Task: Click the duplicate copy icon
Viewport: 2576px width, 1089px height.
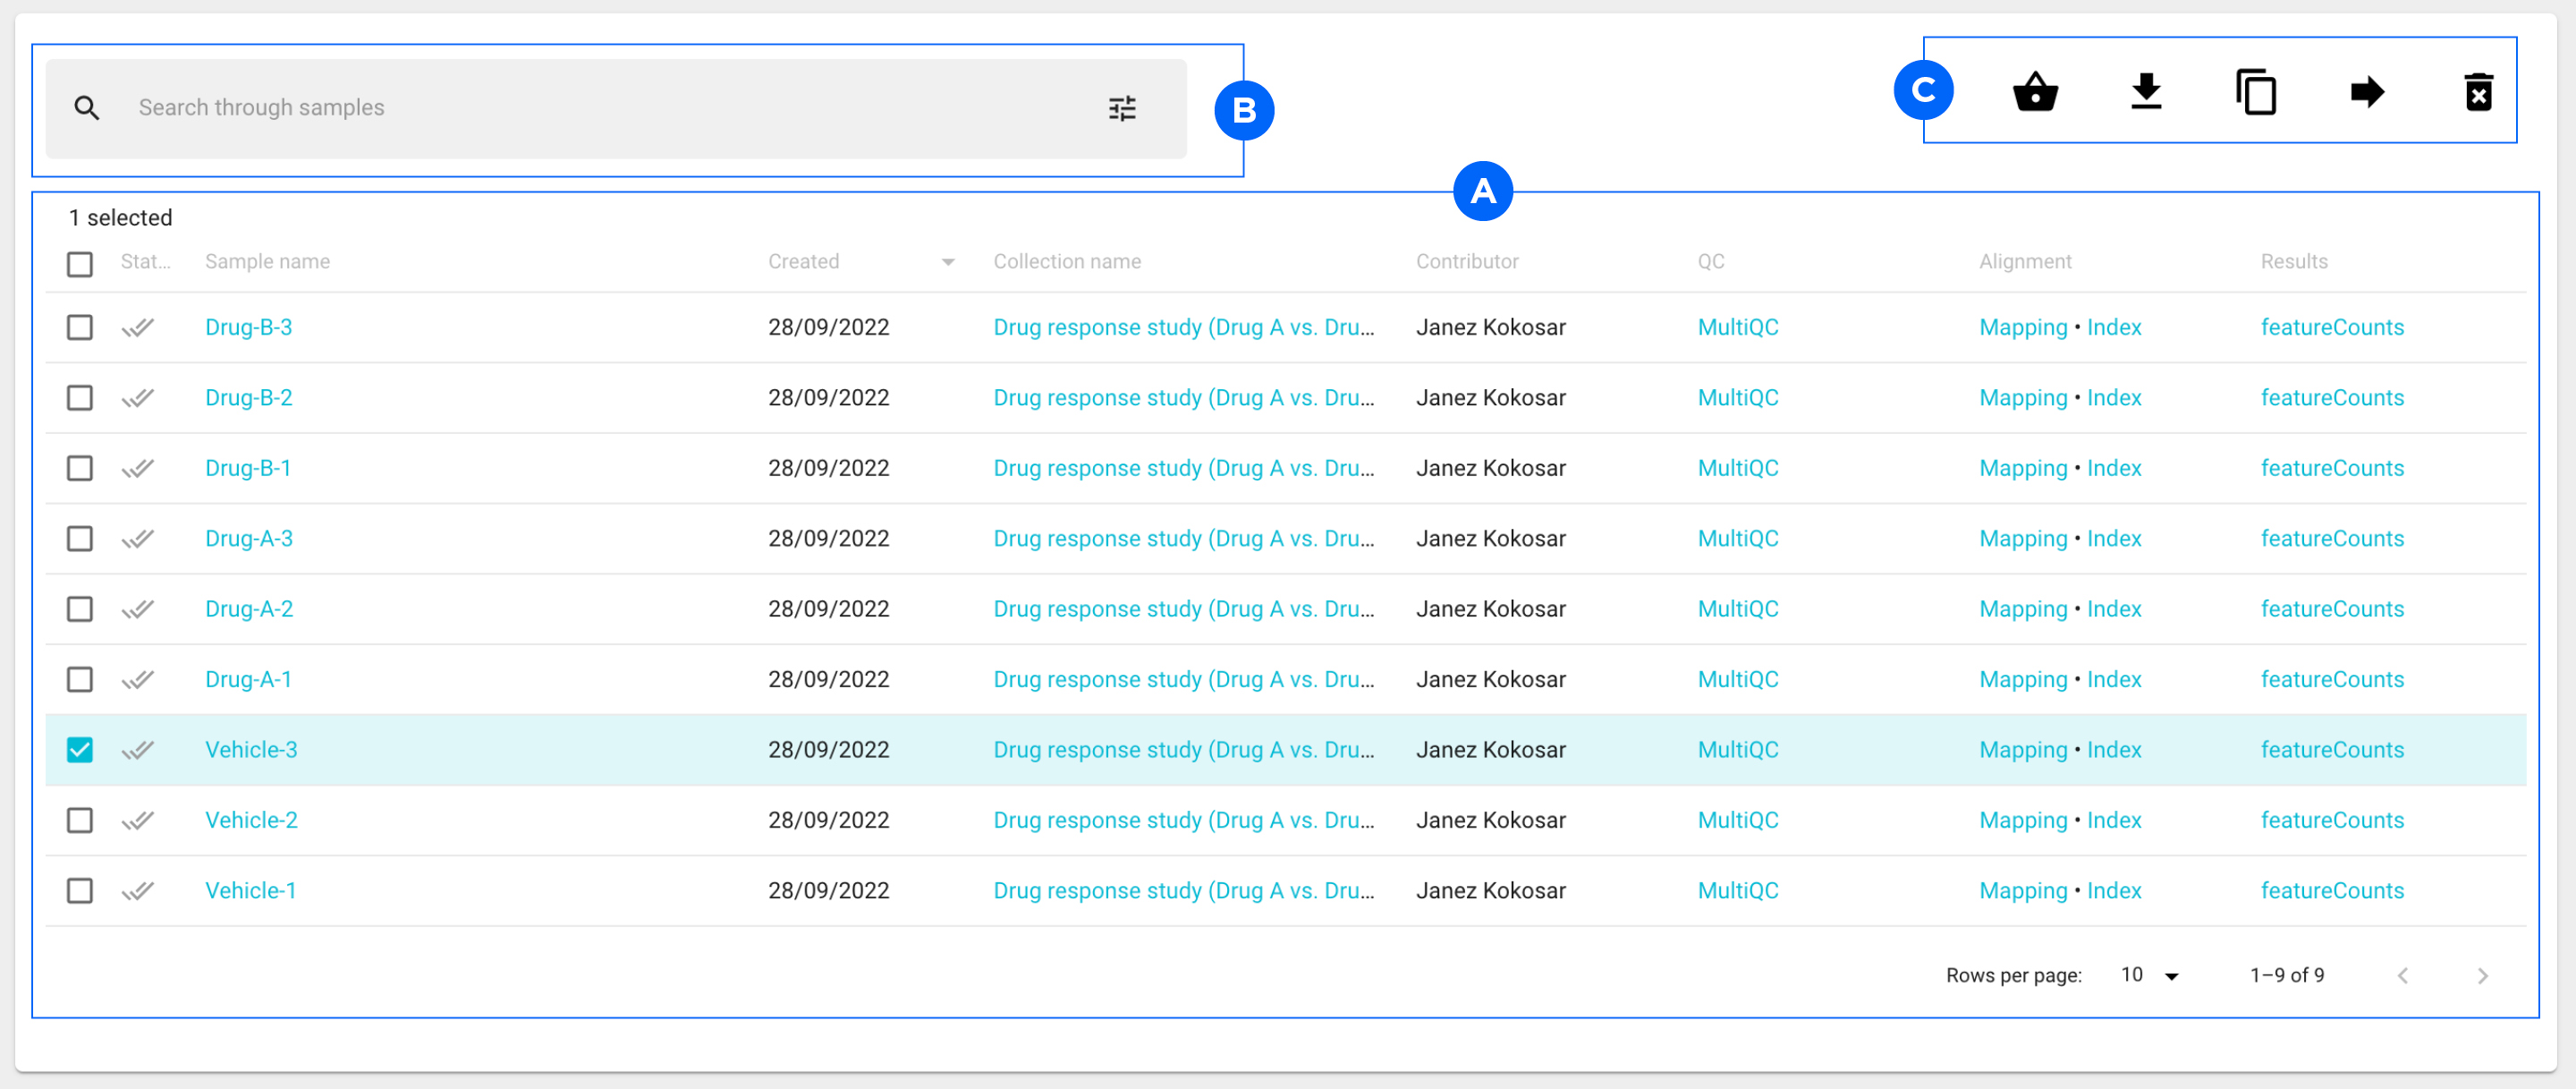Action: tap(2256, 92)
